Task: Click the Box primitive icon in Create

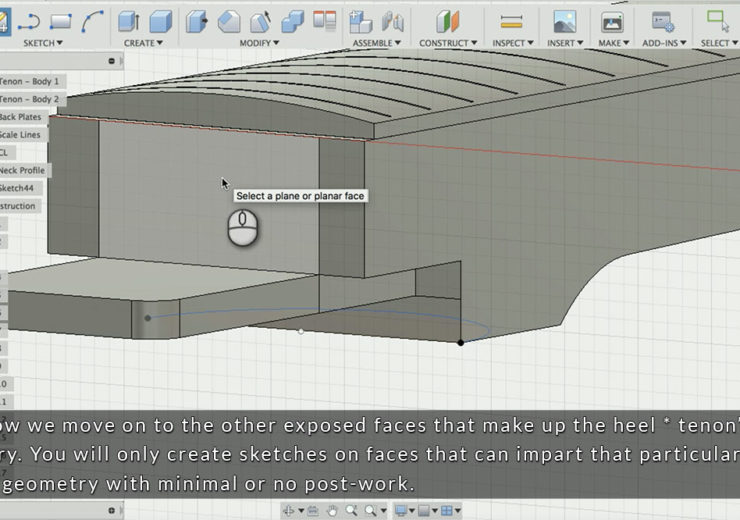Action: pos(161,20)
